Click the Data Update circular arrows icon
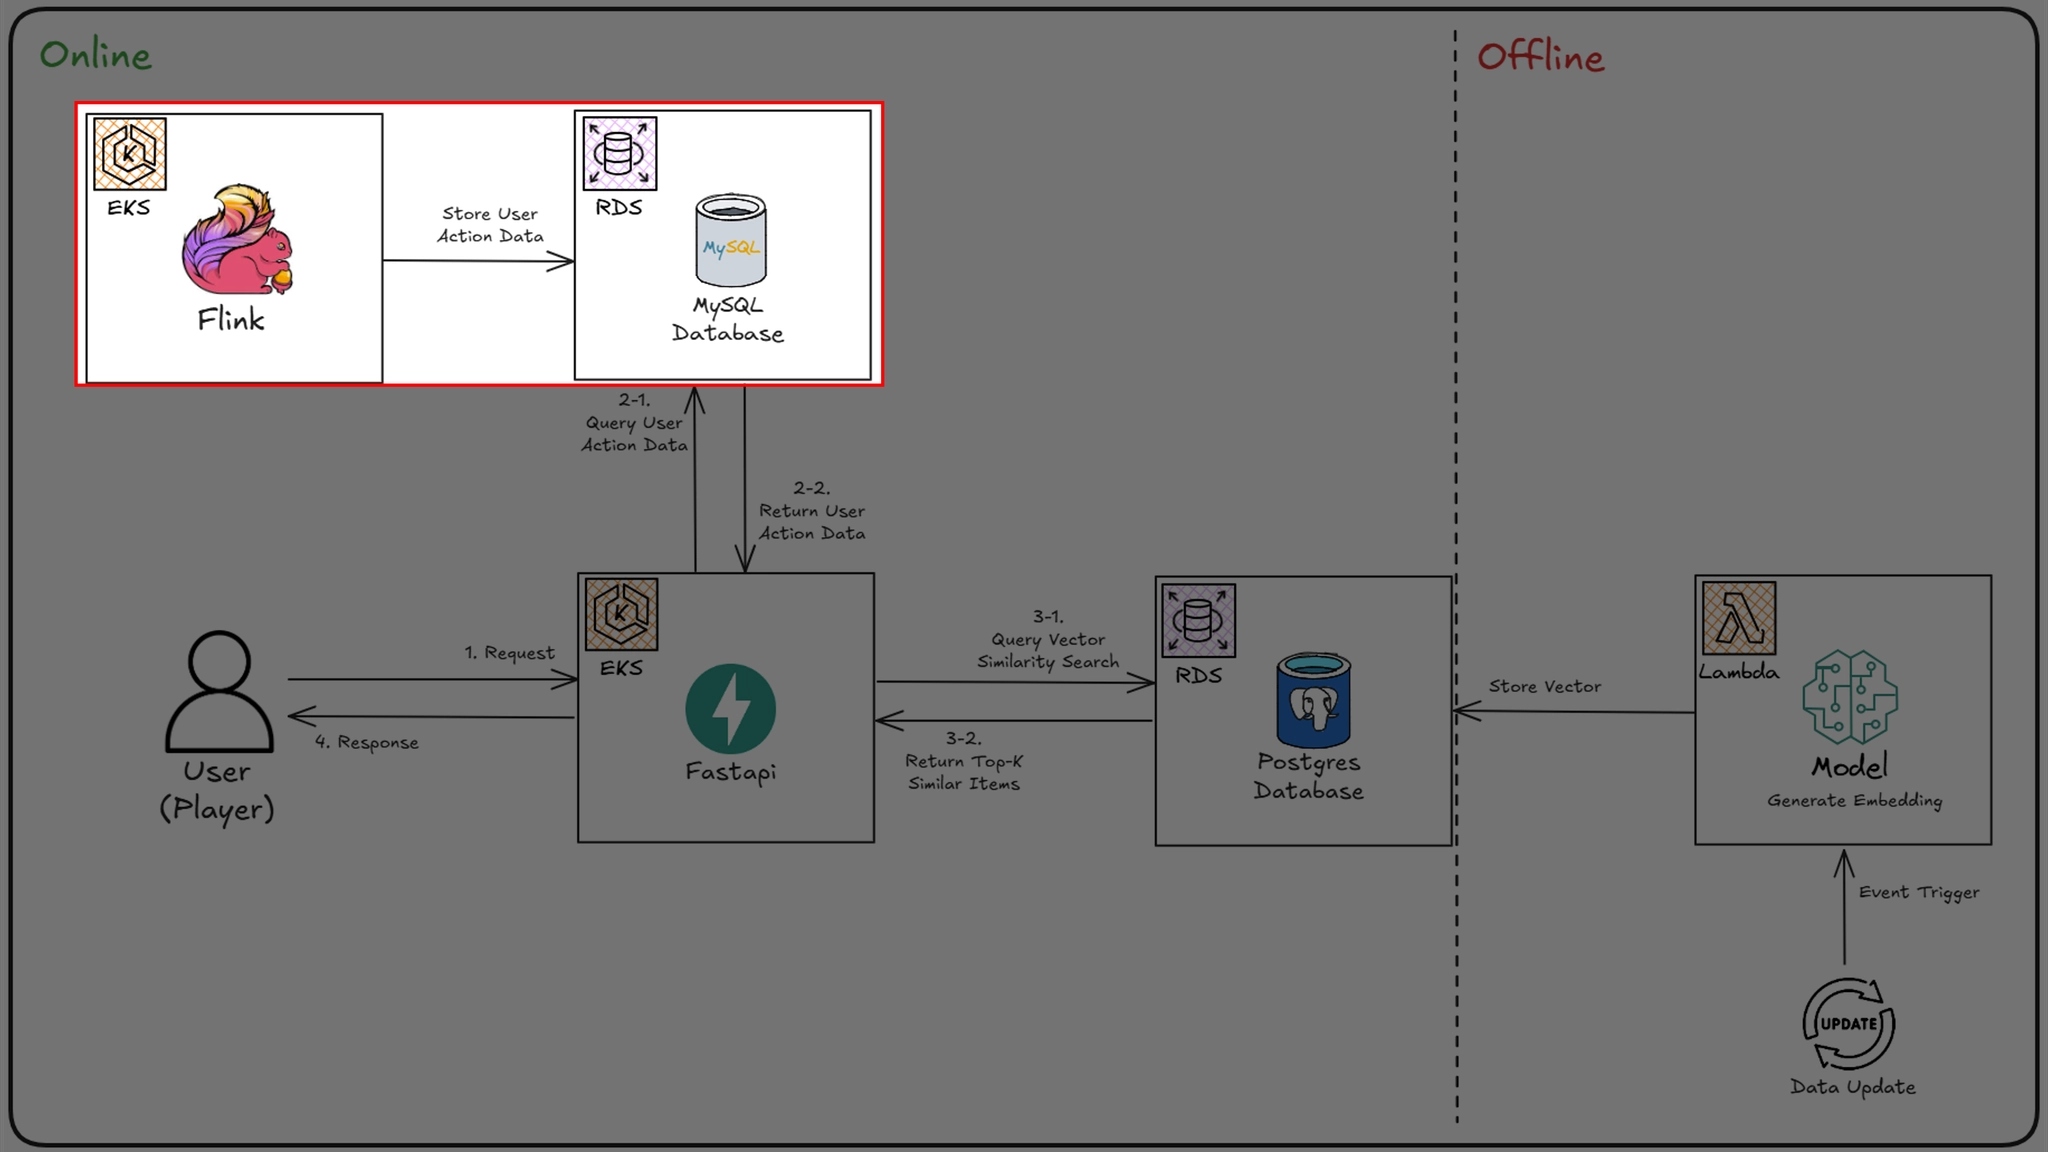 tap(1848, 1024)
